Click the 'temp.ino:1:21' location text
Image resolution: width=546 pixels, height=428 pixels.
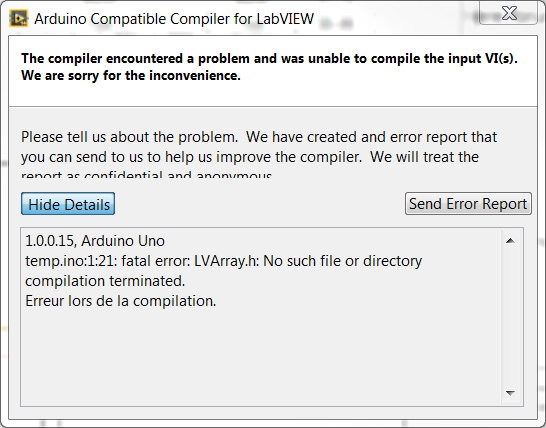(x=71, y=261)
